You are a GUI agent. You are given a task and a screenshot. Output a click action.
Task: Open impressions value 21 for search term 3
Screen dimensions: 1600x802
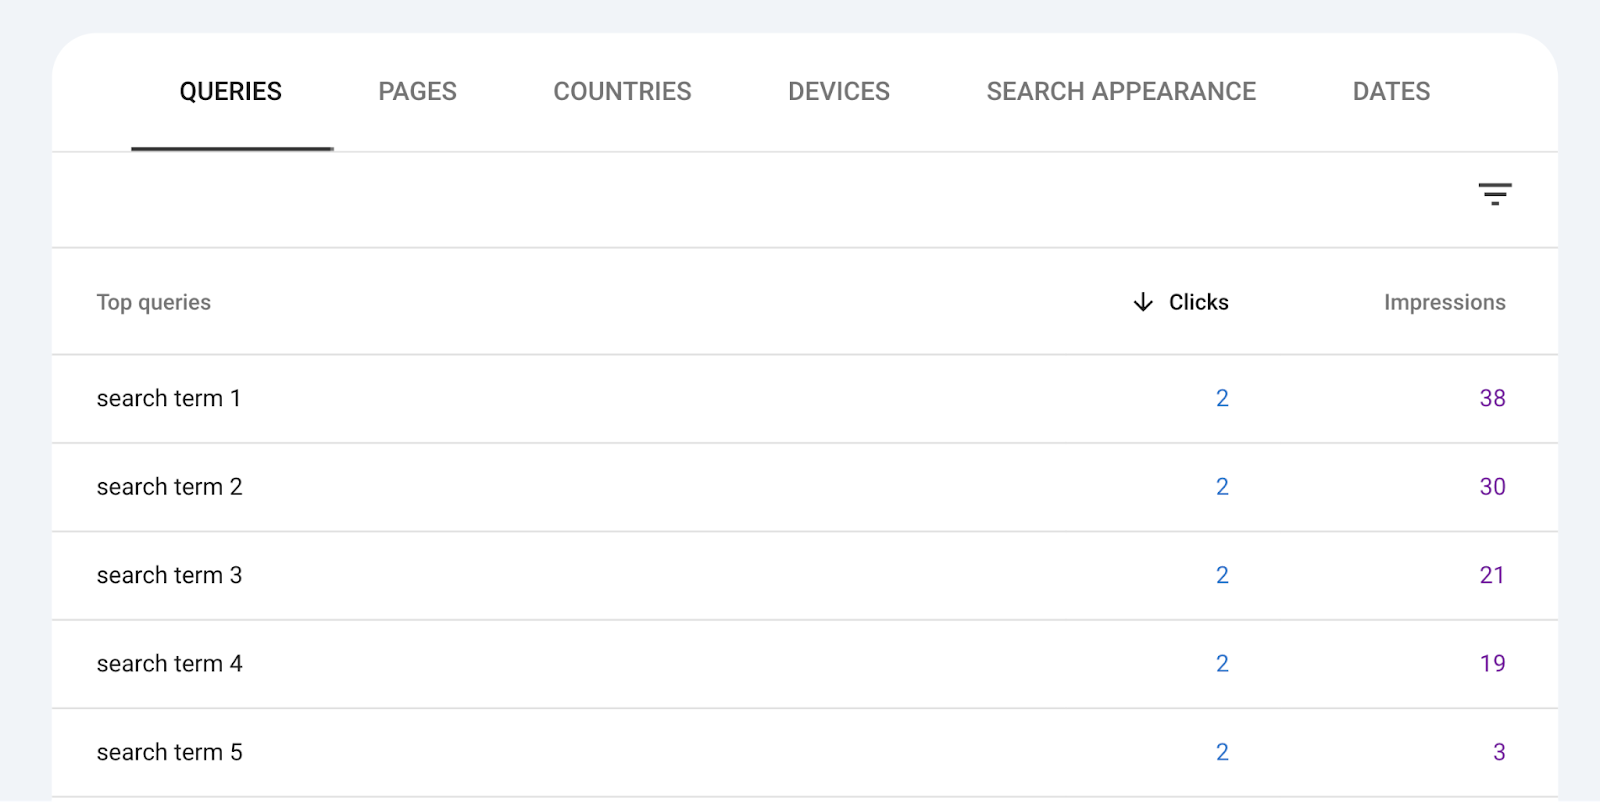(1491, 575)
